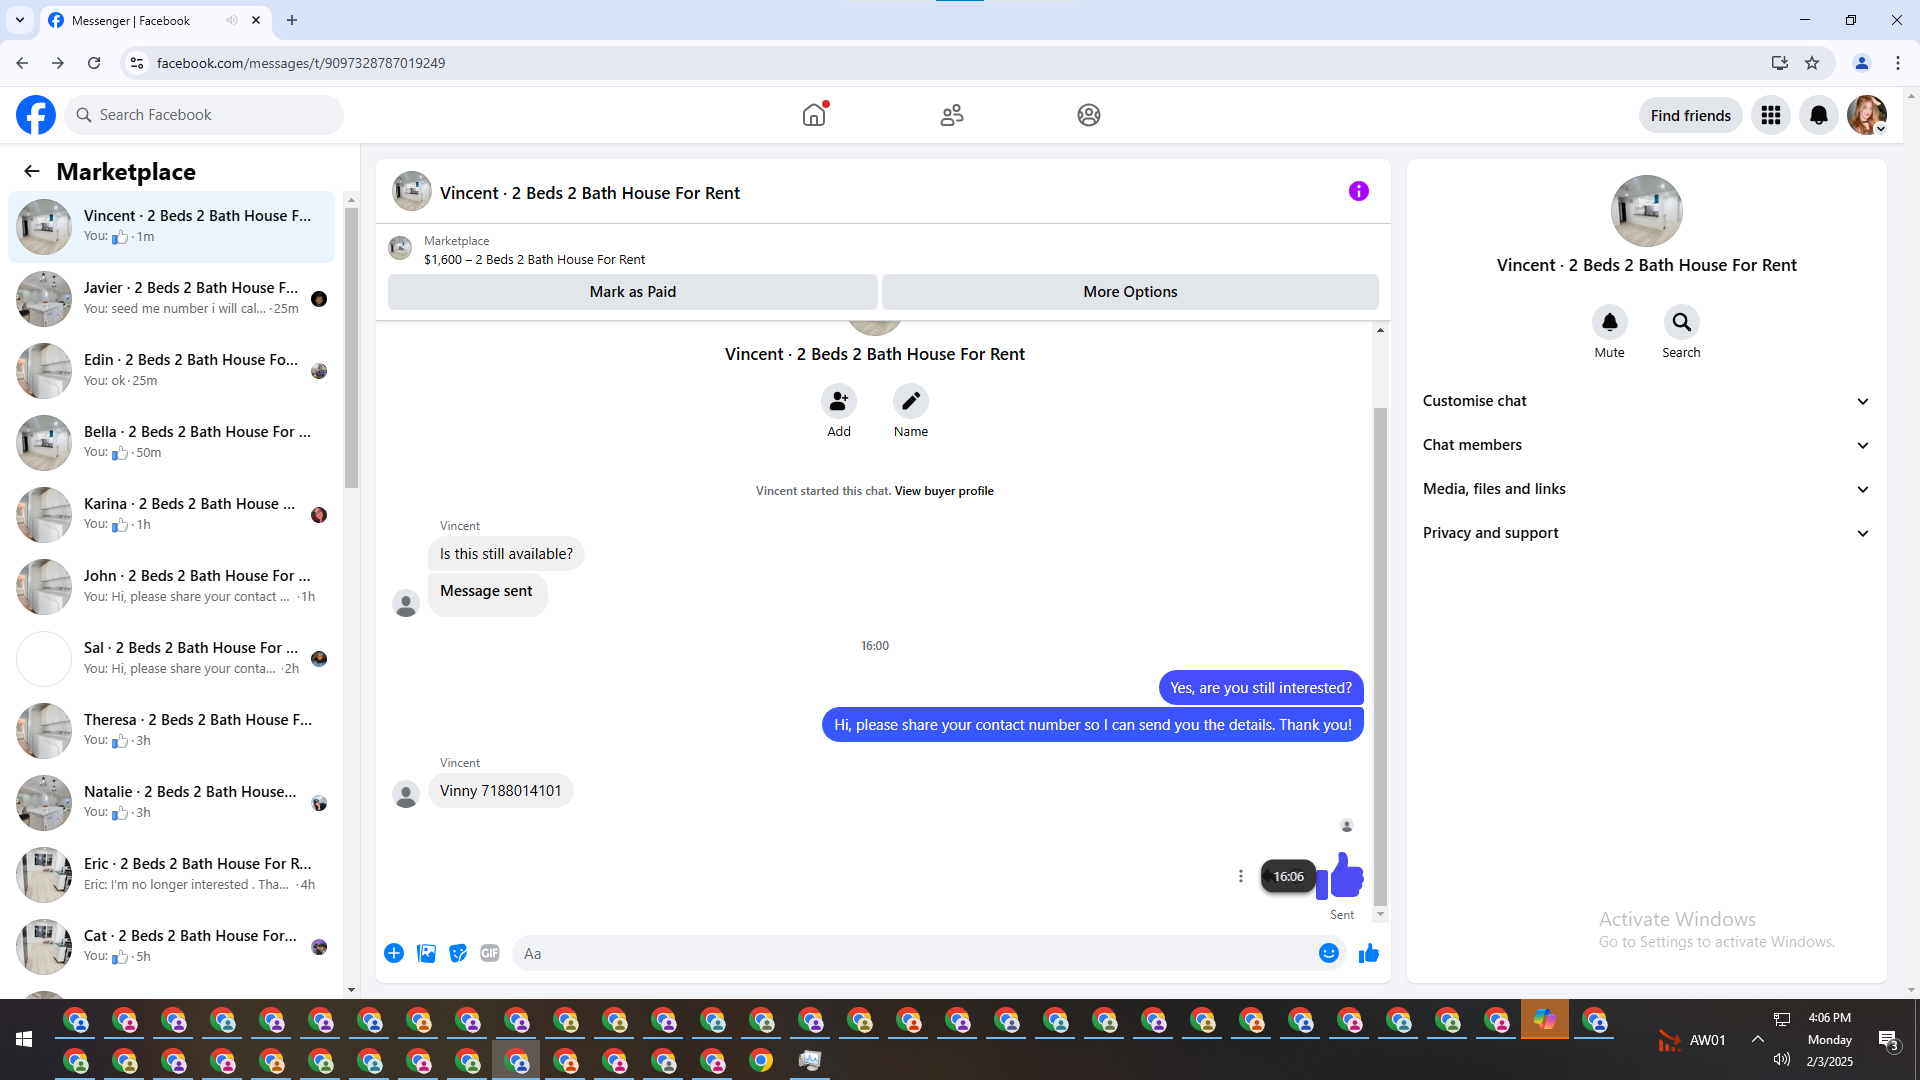View site information icon in address bar

[x=137, y=63]
